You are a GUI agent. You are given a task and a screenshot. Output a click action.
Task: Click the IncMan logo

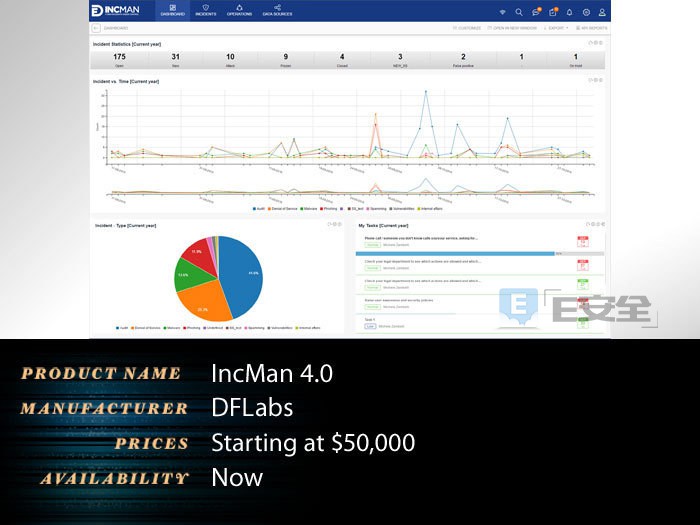click(x=116, y=11)
